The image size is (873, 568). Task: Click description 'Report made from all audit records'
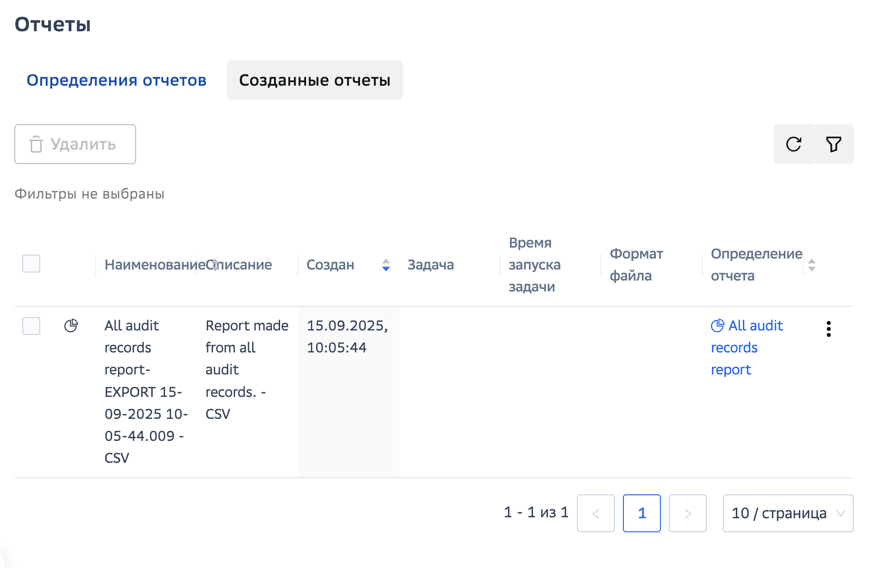247,370
